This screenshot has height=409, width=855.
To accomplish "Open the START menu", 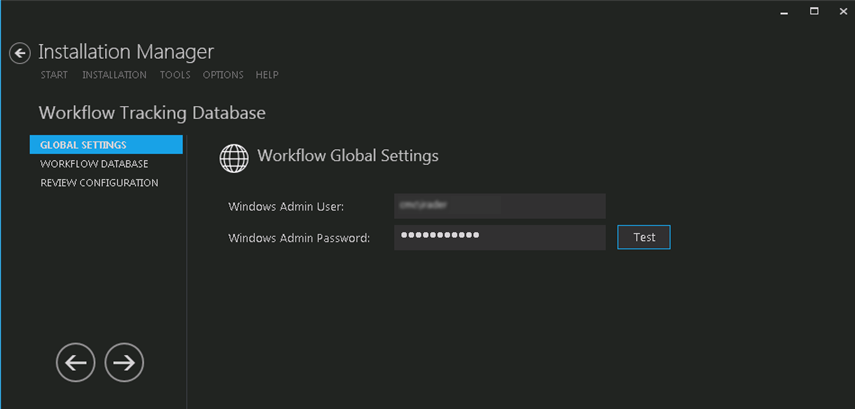I will point(54,75).
